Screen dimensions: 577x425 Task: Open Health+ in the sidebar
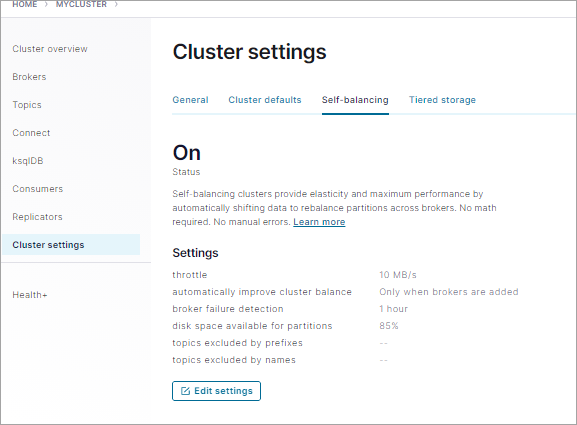click(30, 295)
